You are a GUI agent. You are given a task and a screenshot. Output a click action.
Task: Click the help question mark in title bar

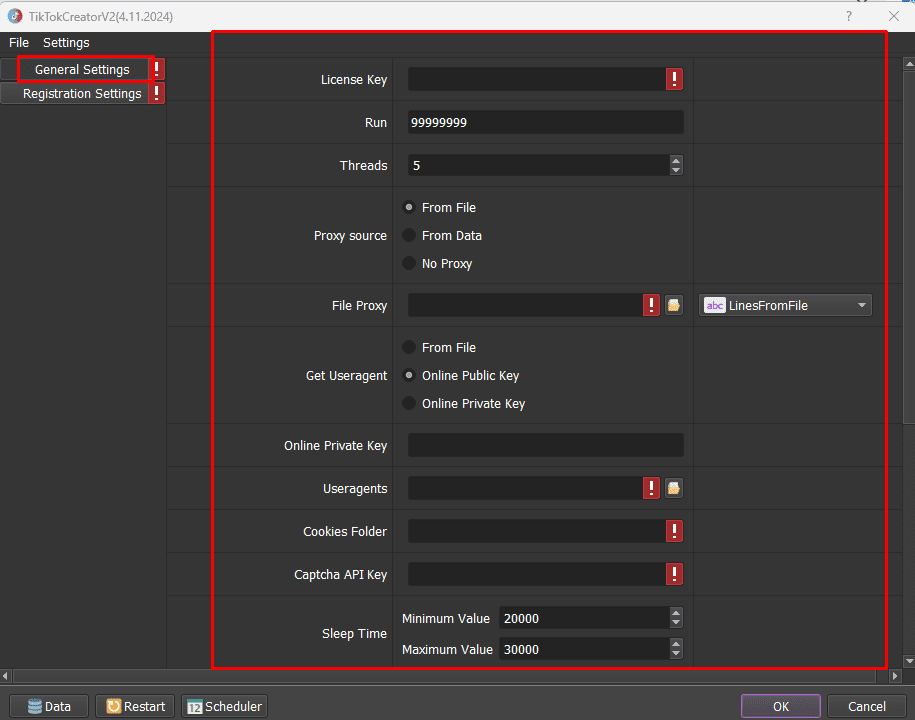coord(849,16)
